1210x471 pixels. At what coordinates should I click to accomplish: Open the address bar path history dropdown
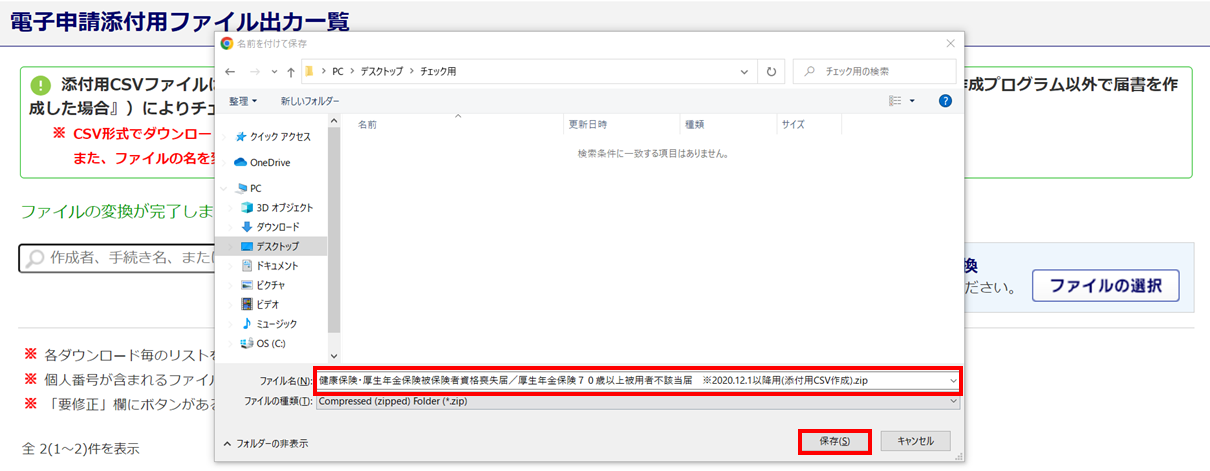pyautogui.click(x=745, y=72)
